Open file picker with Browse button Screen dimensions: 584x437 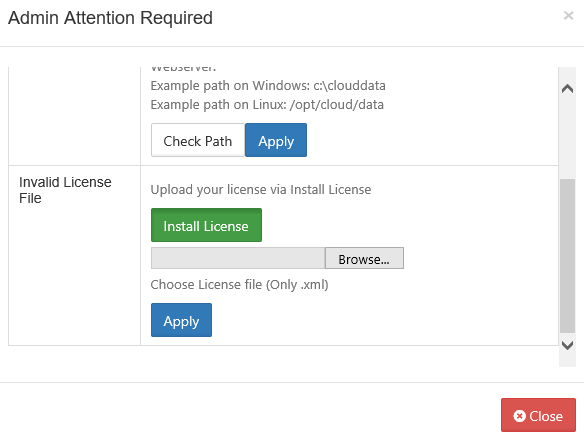(364, 258)
